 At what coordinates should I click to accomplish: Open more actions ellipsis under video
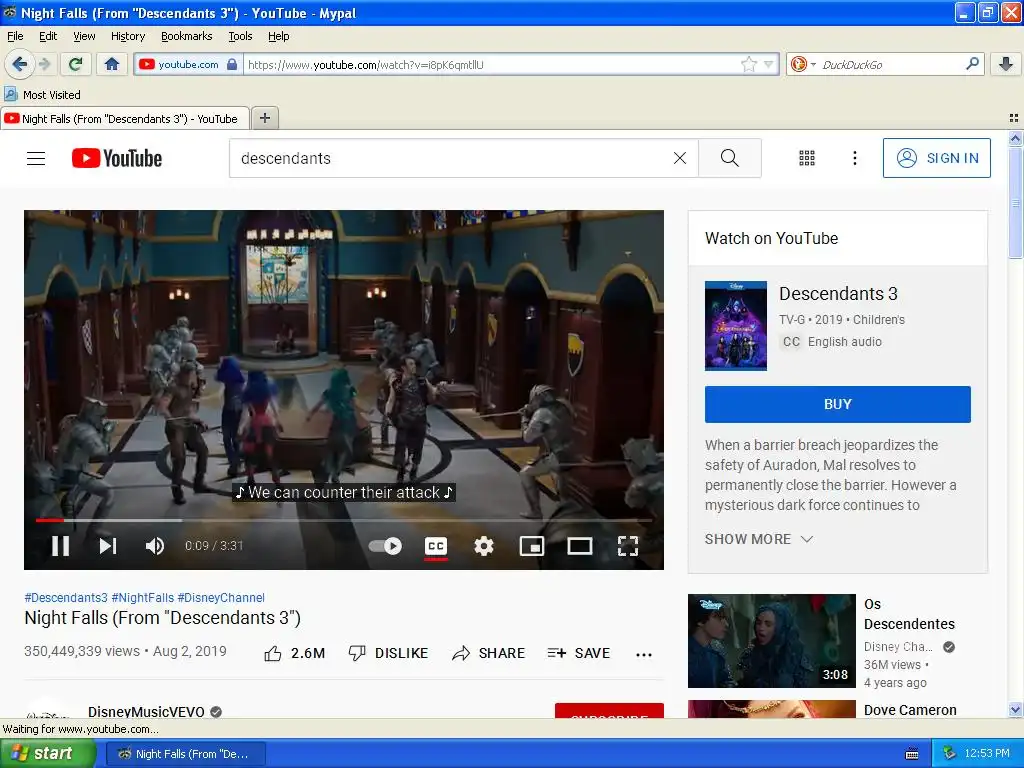644,654
